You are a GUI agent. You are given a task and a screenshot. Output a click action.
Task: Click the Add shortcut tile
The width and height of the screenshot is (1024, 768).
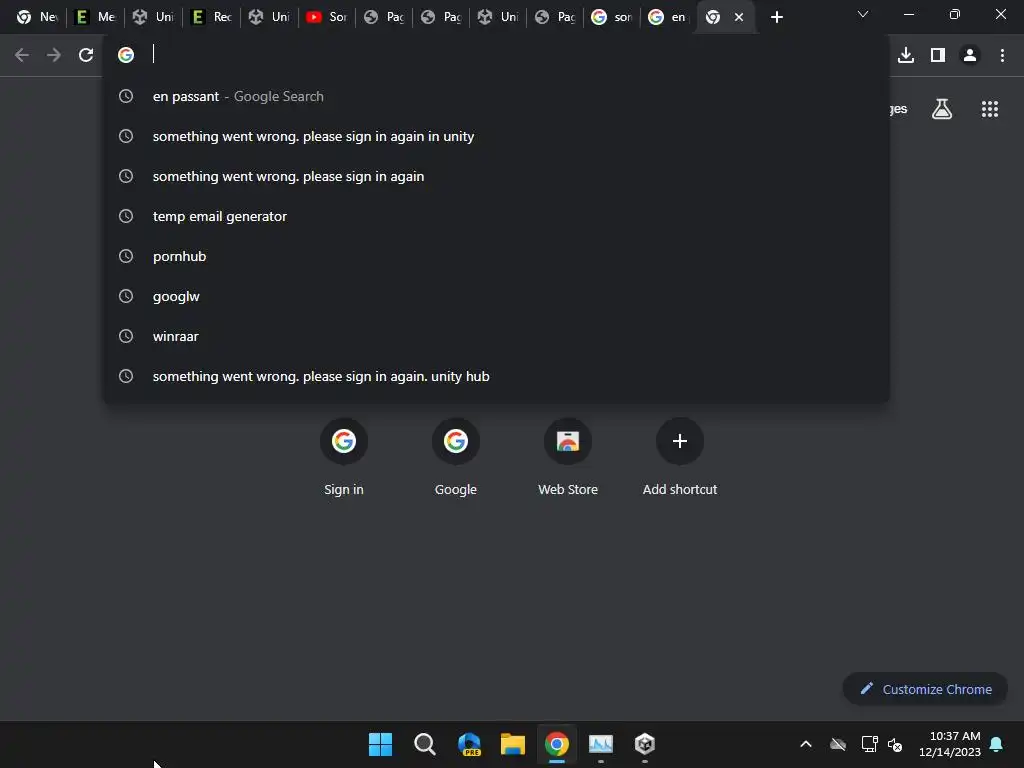pos(680,457)
